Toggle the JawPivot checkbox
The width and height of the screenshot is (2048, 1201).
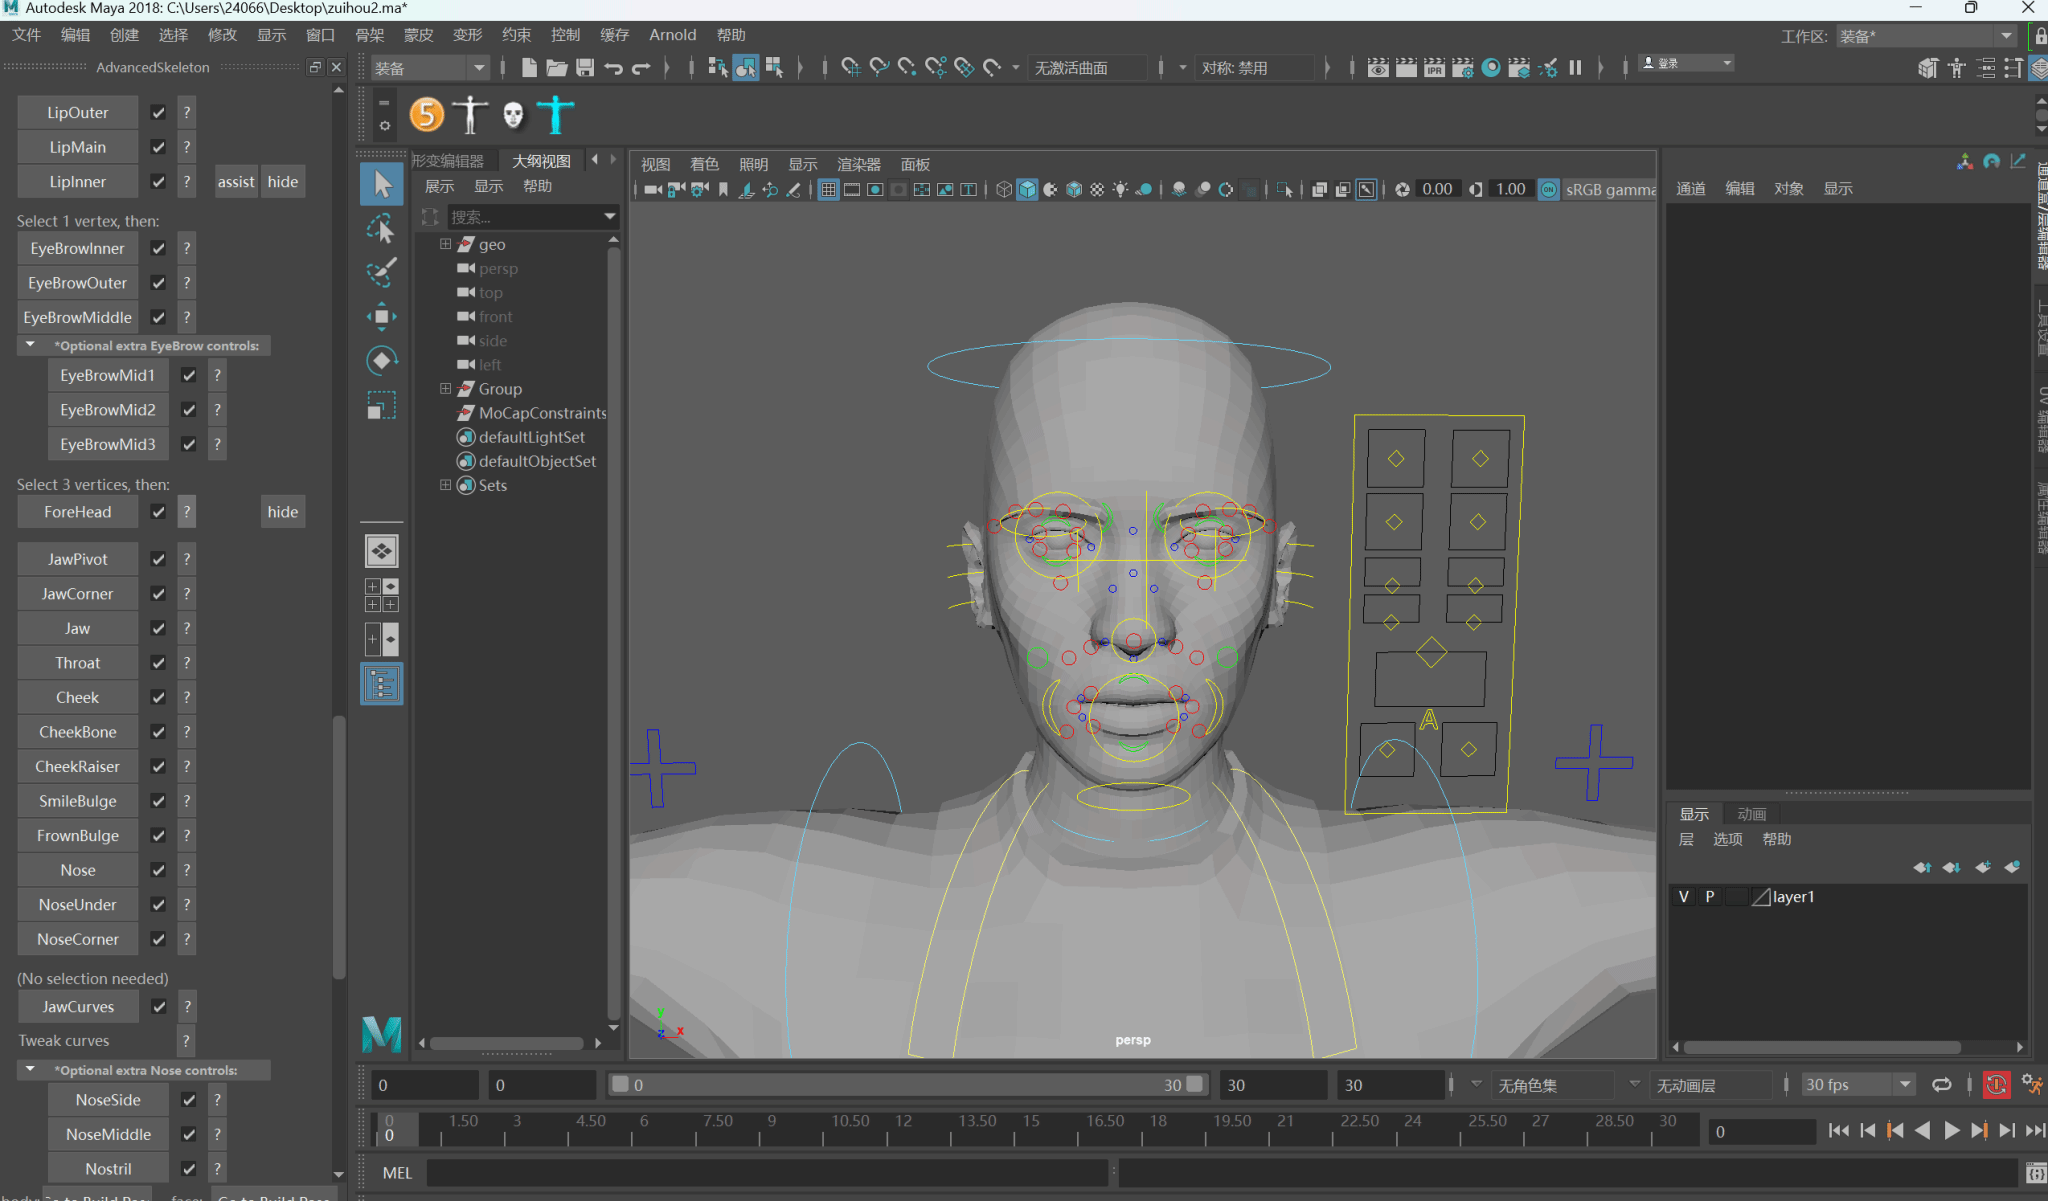point(158,559)
